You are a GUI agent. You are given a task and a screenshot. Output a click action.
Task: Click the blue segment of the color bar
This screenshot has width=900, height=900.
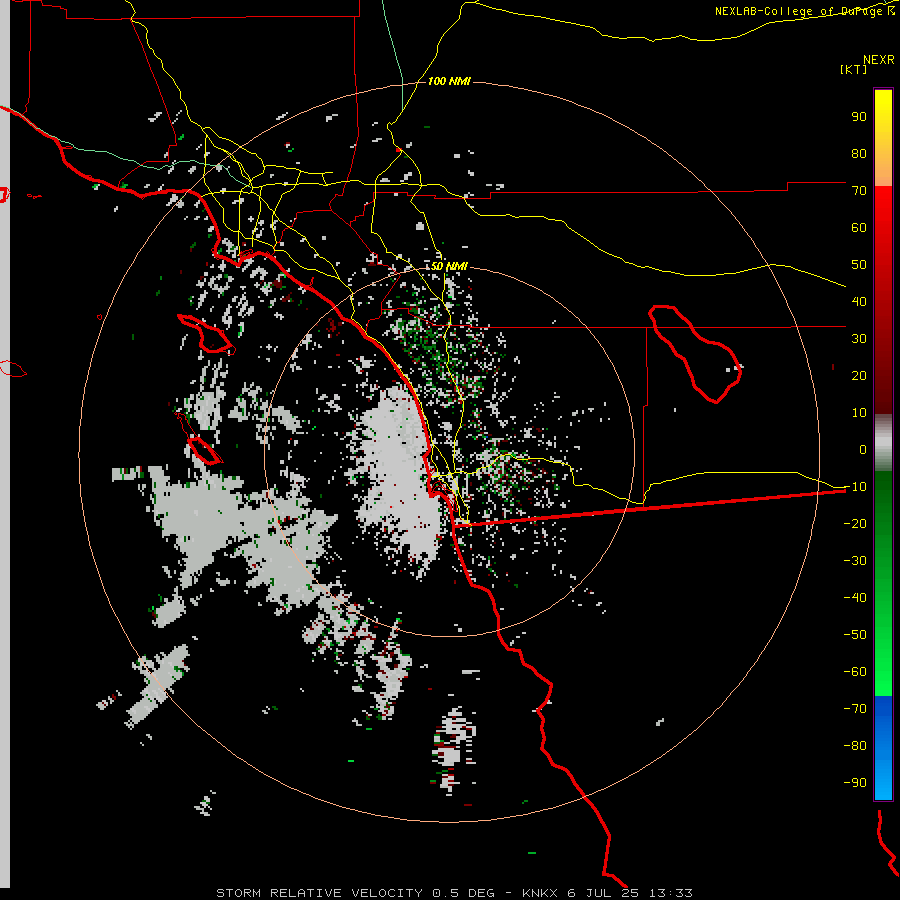coord(883,748)
